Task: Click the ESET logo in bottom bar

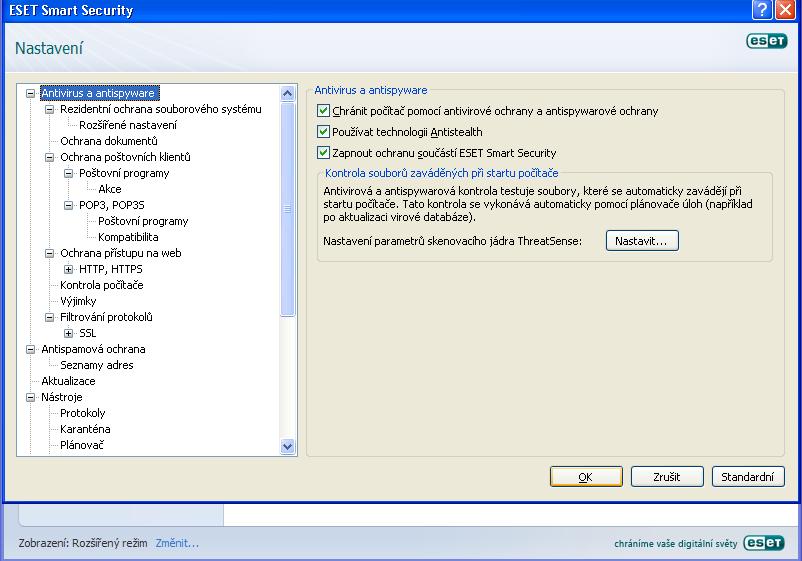Action: pos(764,543)
